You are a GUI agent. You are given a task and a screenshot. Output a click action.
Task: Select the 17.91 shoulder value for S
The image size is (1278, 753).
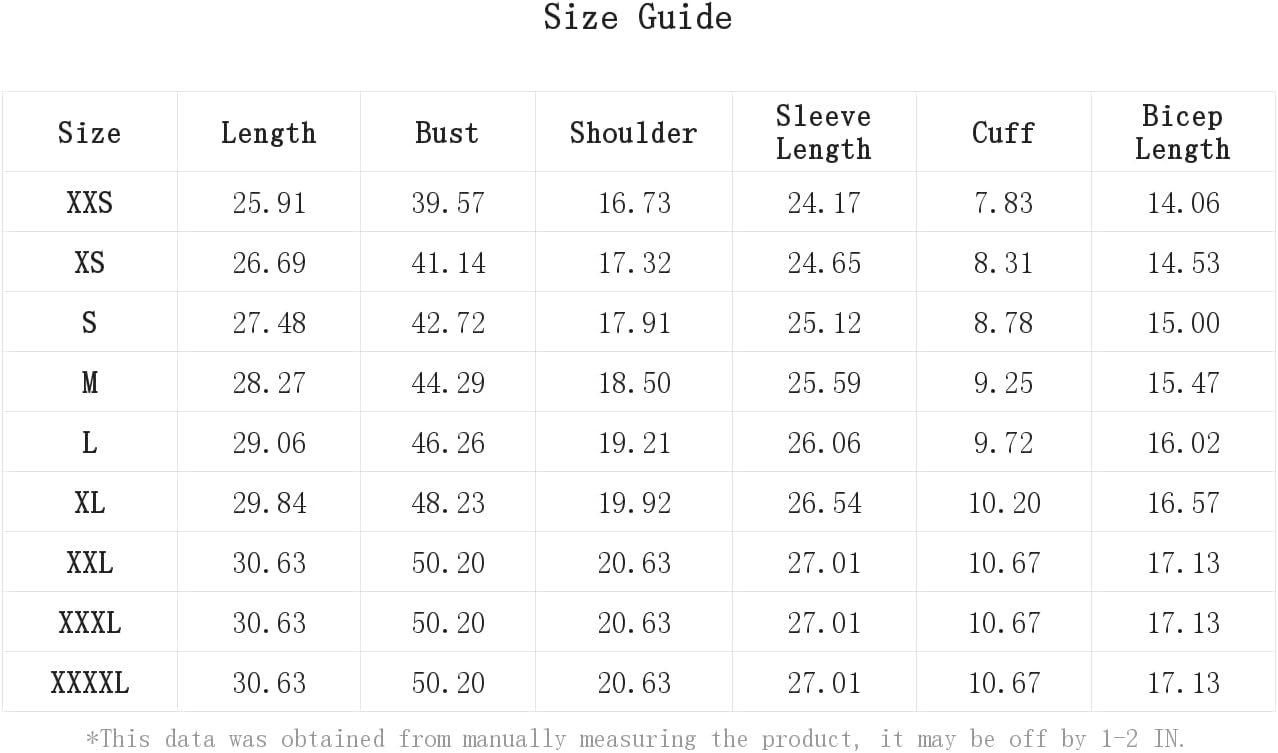click(633, 323)
